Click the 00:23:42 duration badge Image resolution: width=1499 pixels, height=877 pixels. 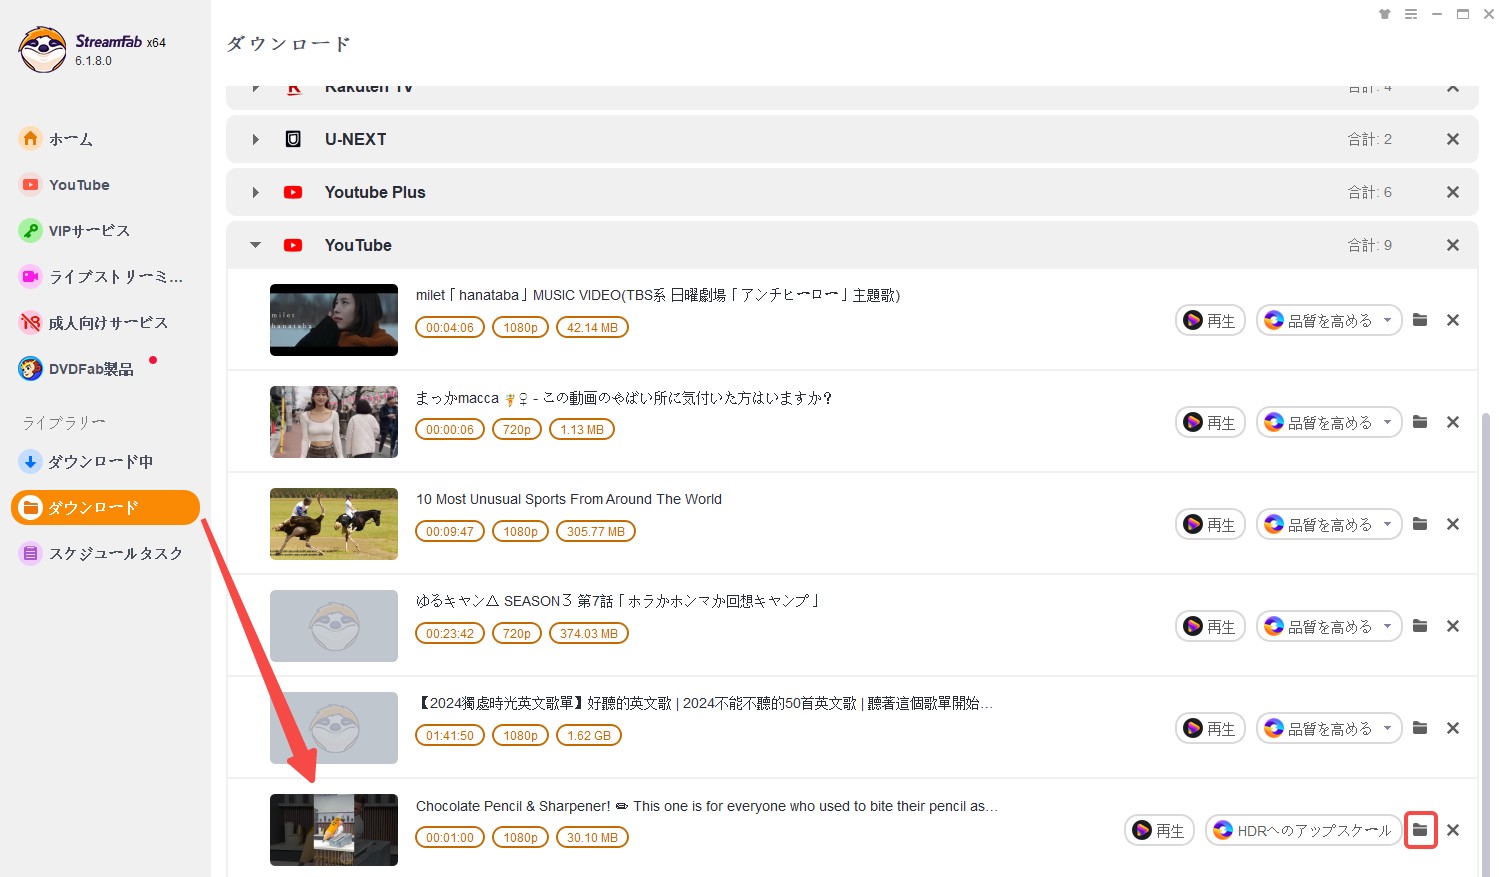click(x=450, y=633)
